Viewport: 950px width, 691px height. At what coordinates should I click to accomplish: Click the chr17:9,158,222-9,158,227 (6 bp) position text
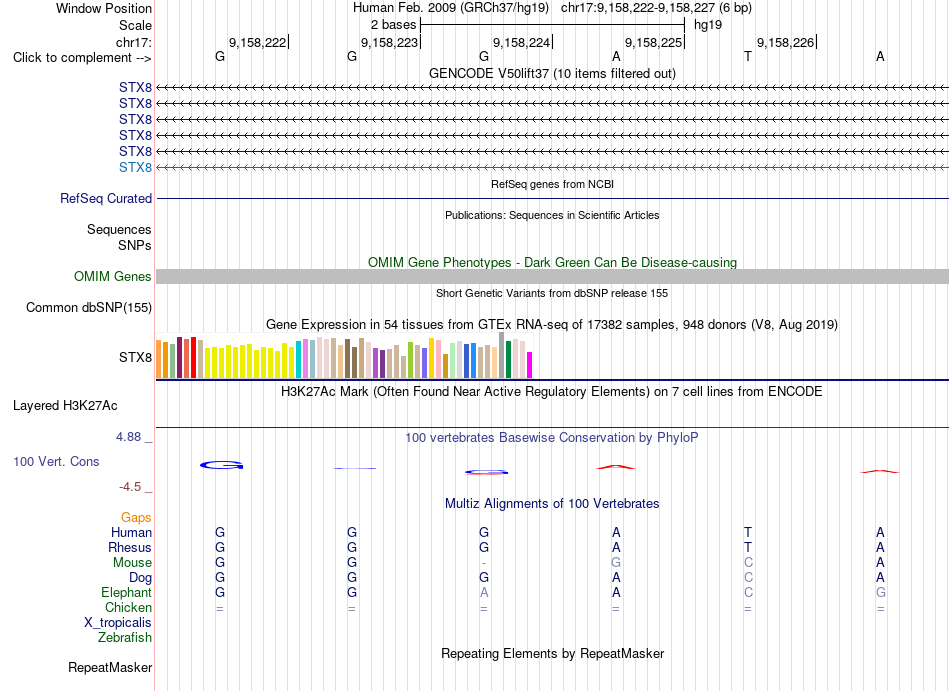tap(656, 8)
